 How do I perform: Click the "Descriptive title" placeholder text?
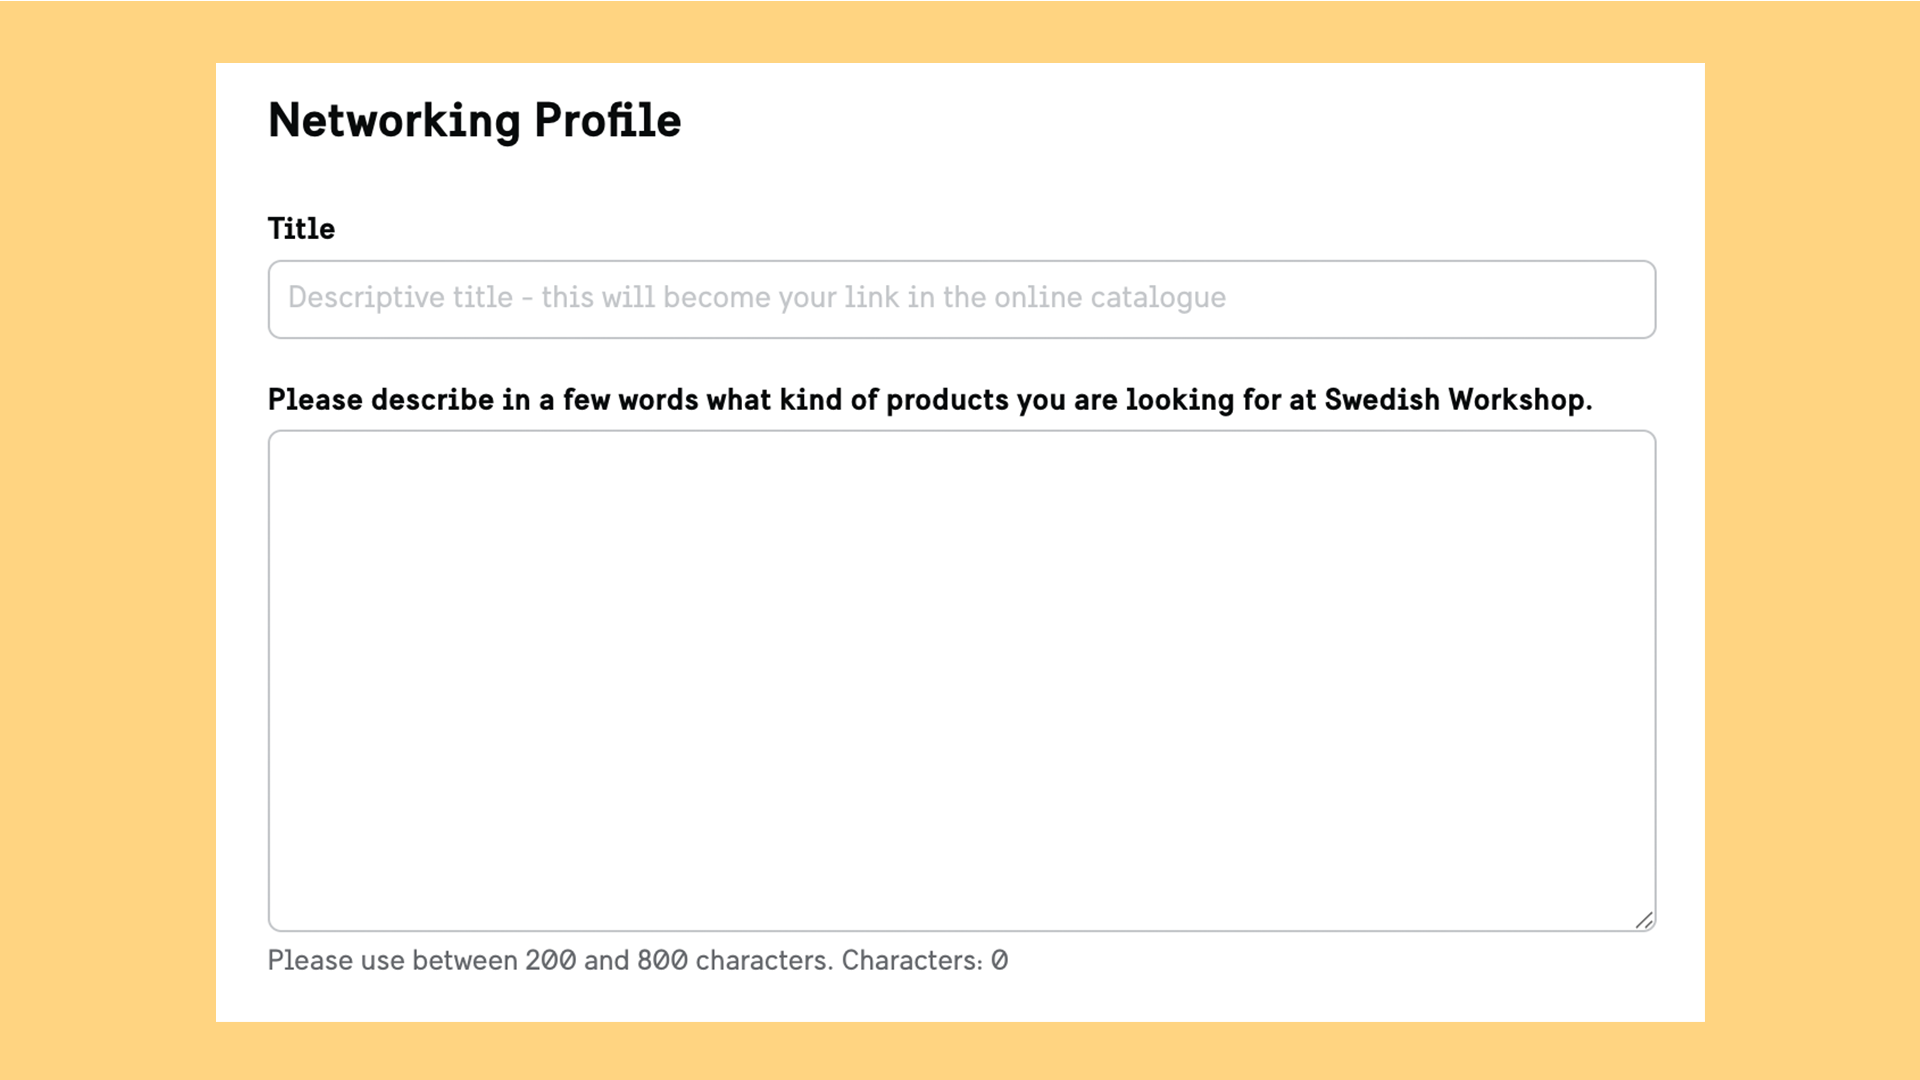tap(400, 298)
